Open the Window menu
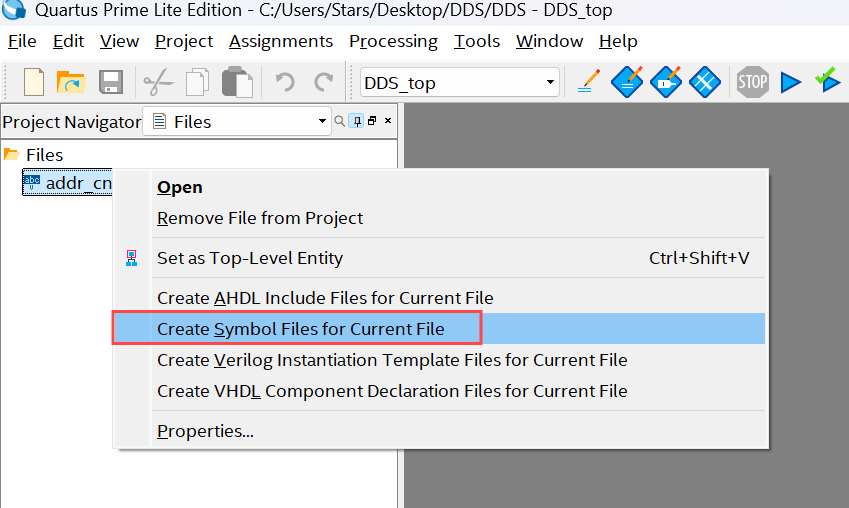849x508 pixels. (x=550, y=41)
